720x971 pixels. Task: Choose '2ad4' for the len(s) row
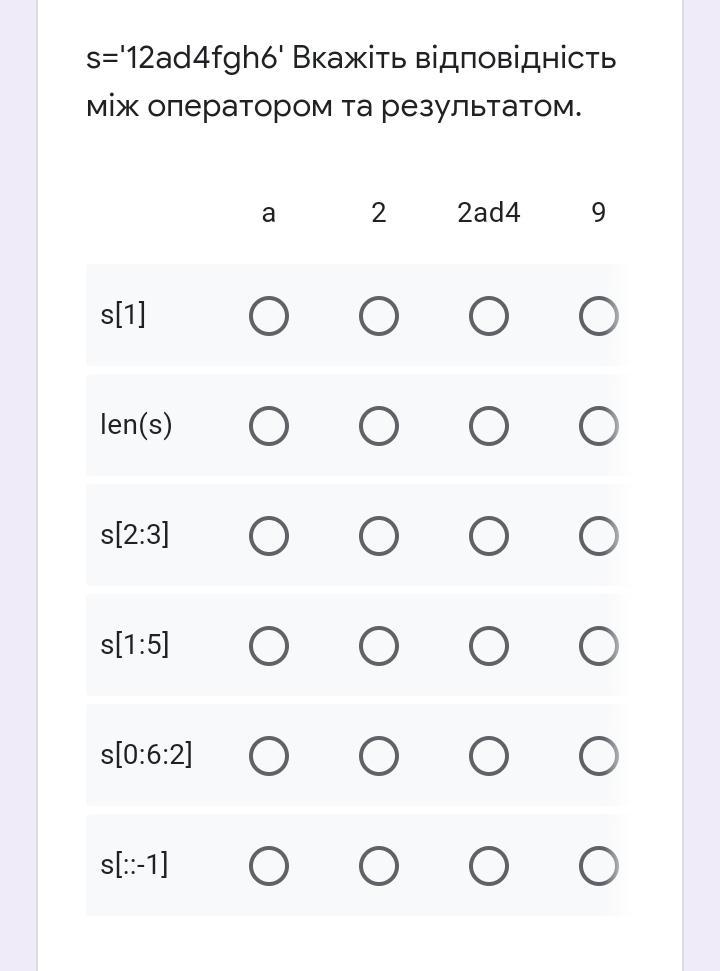[488, 426]
